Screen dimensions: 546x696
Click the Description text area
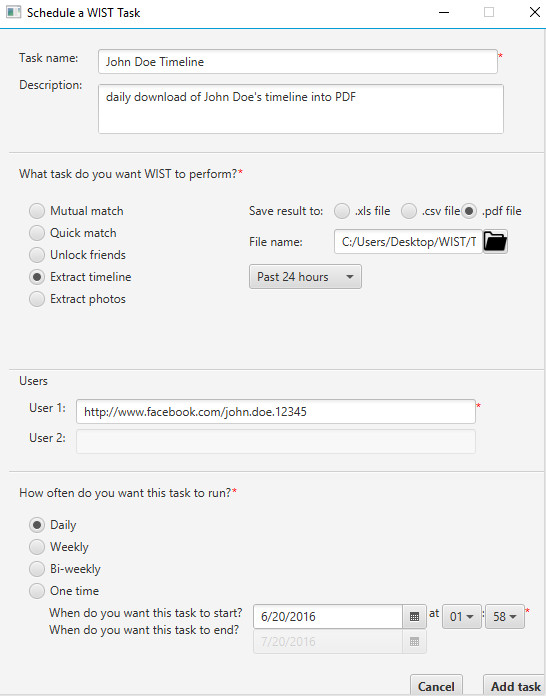(x=301, y=109)
